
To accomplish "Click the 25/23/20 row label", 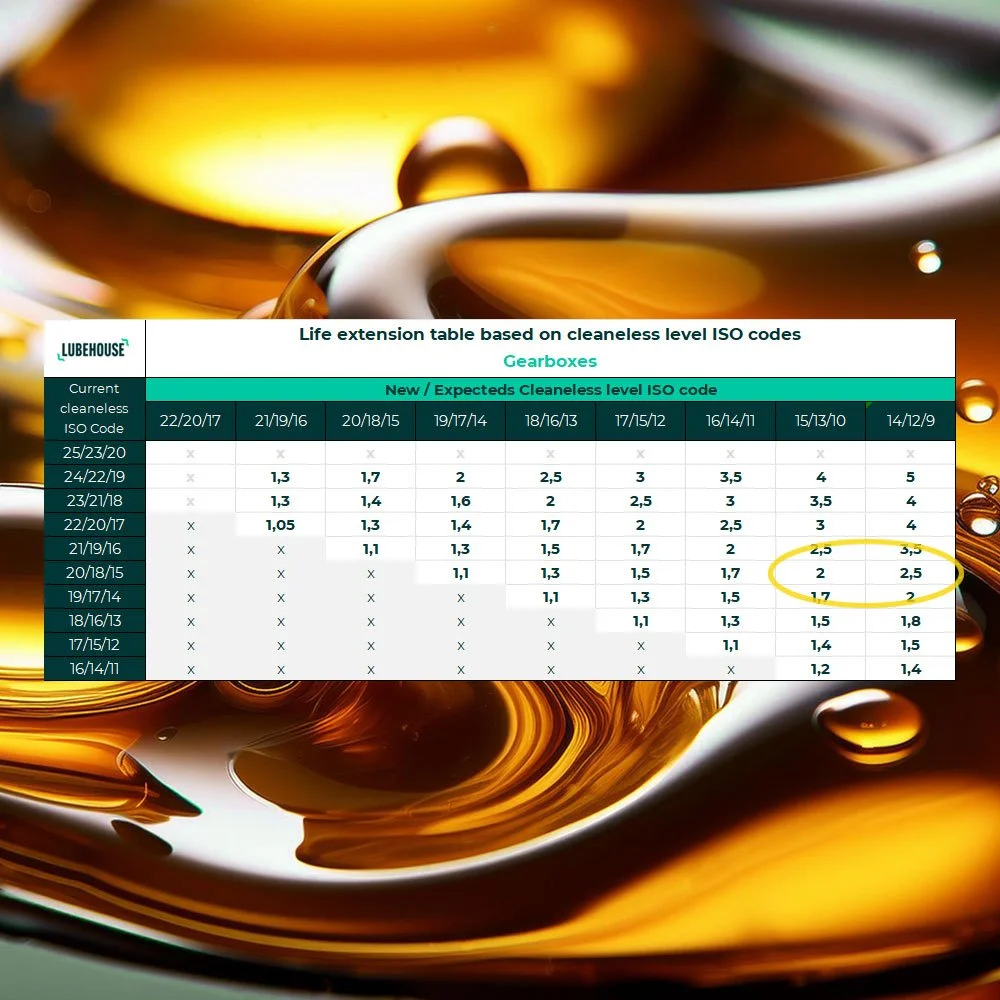I will pos(94,453).
